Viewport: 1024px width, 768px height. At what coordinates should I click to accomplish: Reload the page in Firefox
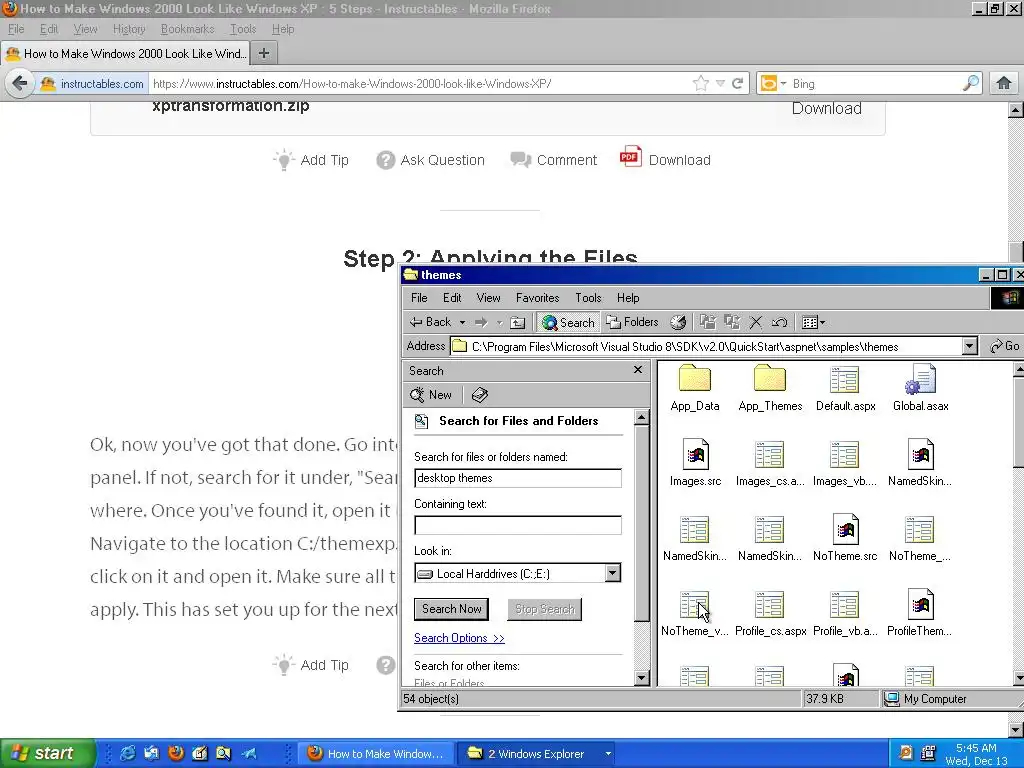737,83
